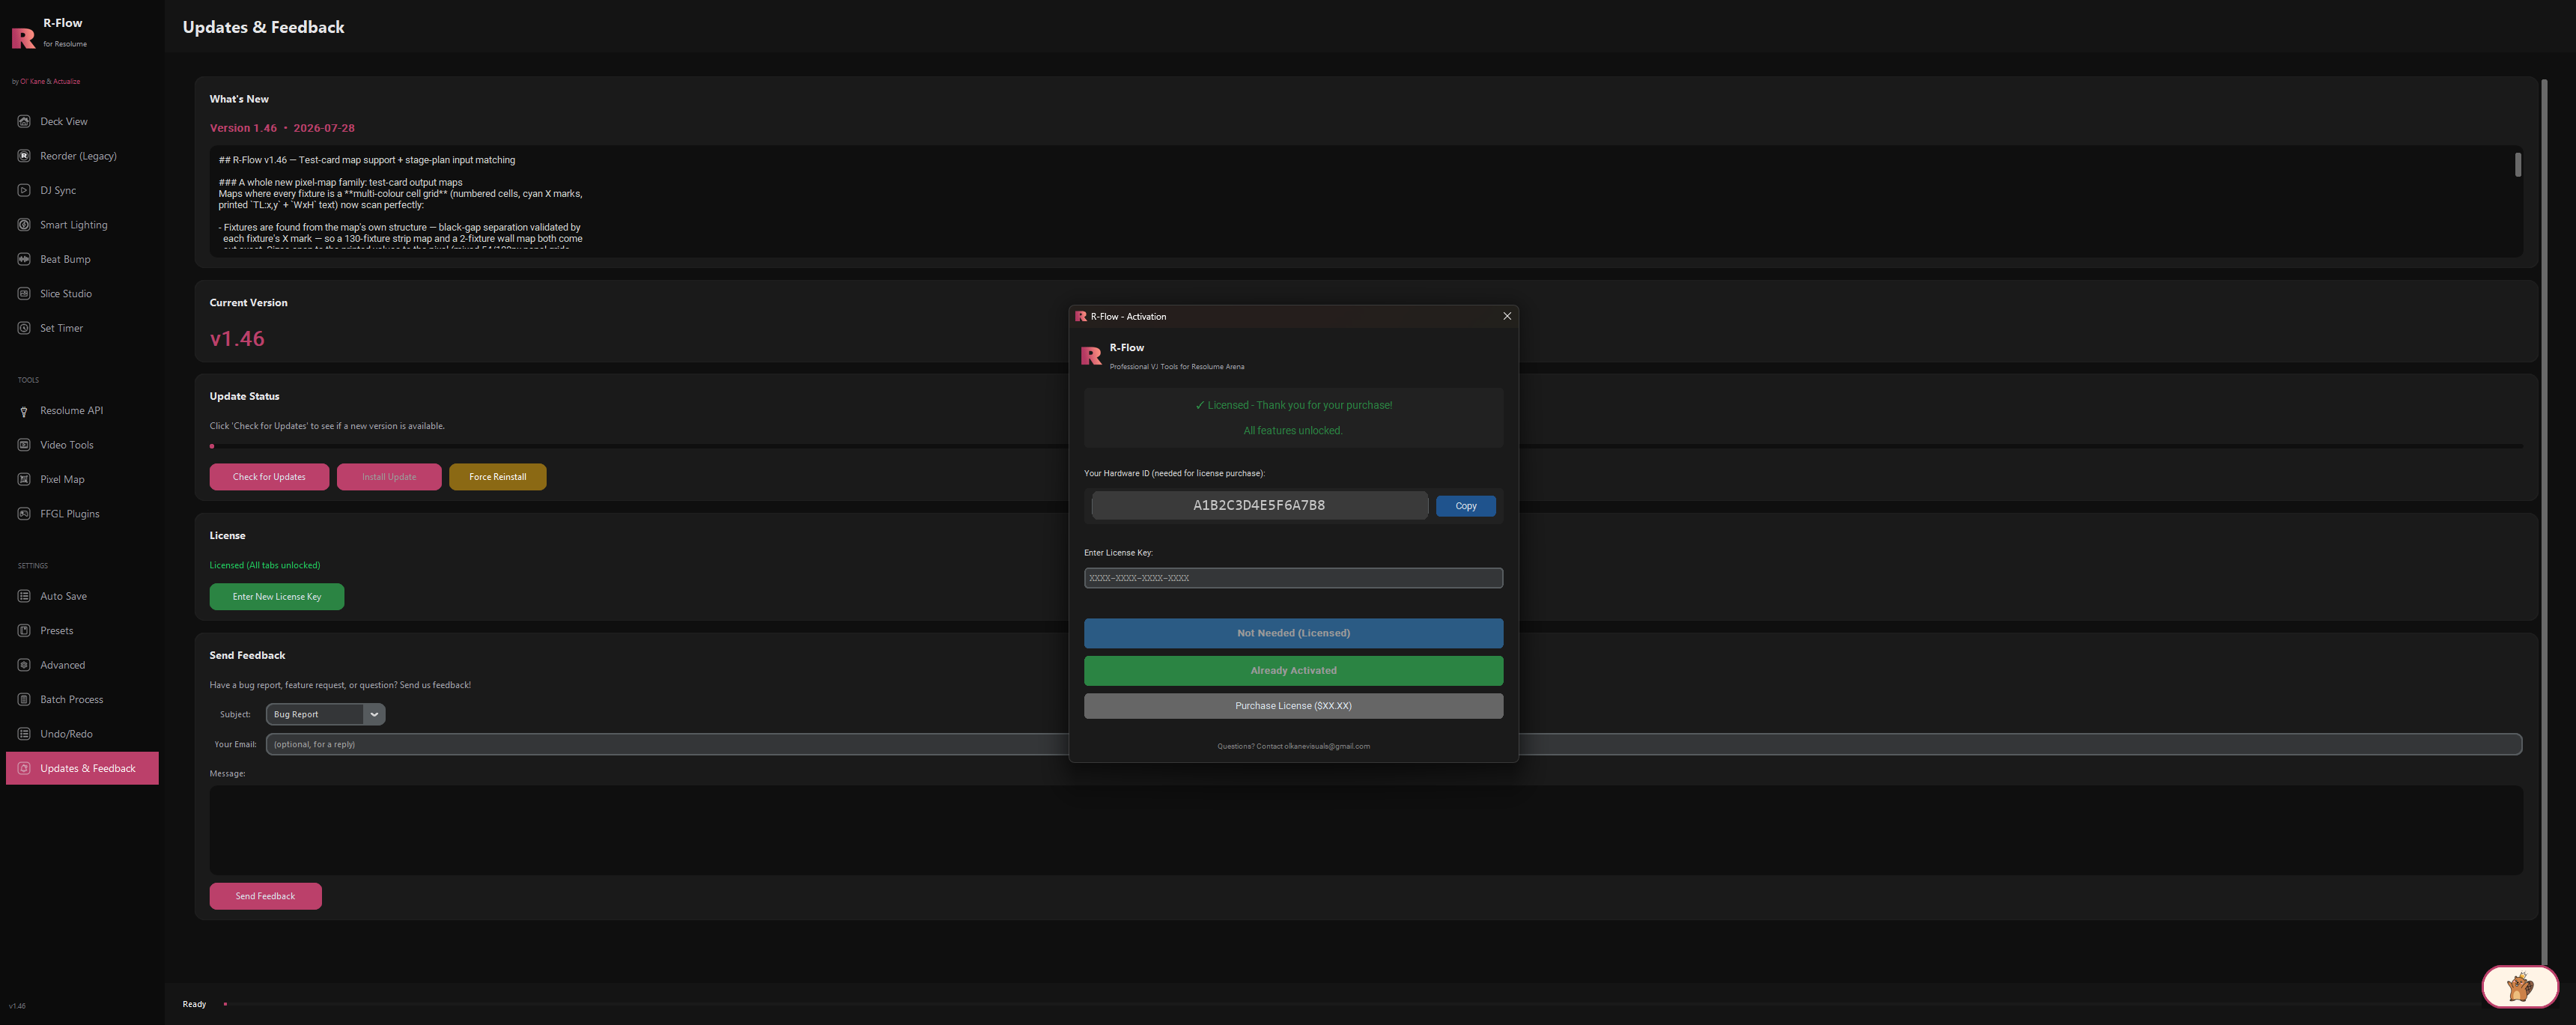Click the Check for Updates button
This screenshot has width=2576, height=1025.
point(269,477)
